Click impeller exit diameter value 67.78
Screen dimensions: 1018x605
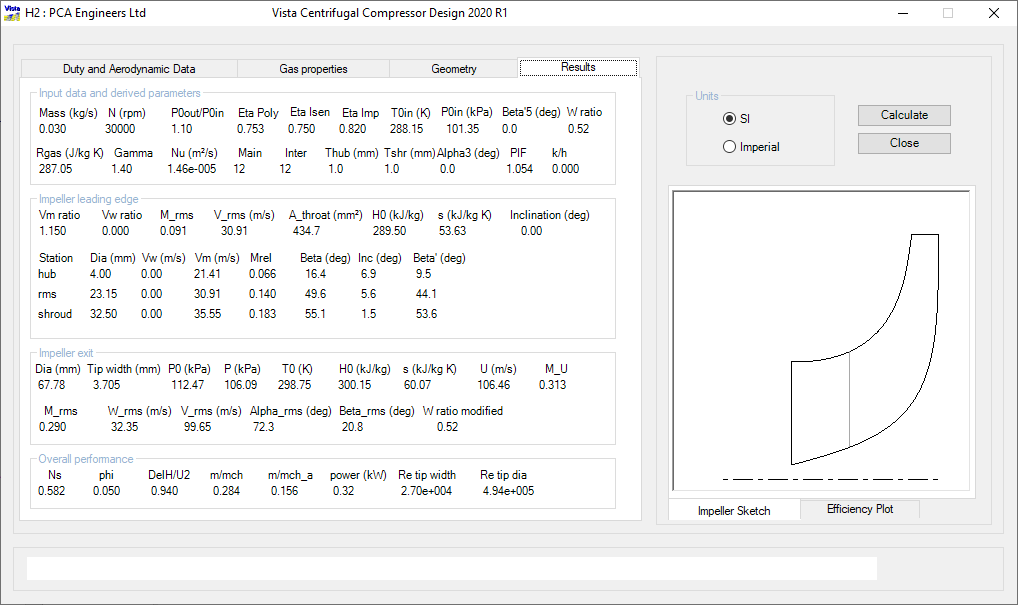[x=51, y=384]
